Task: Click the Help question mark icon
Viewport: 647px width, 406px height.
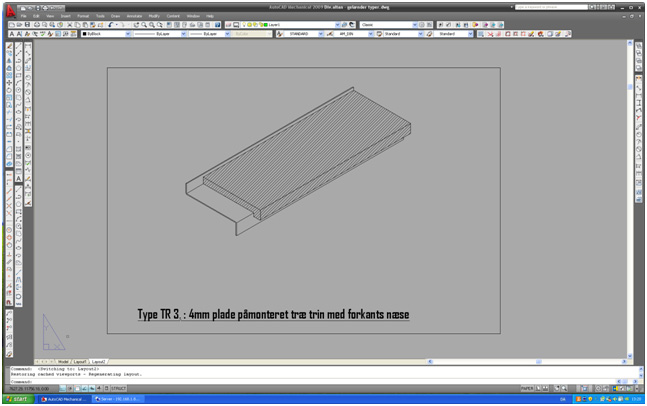Action: point(217,25)
